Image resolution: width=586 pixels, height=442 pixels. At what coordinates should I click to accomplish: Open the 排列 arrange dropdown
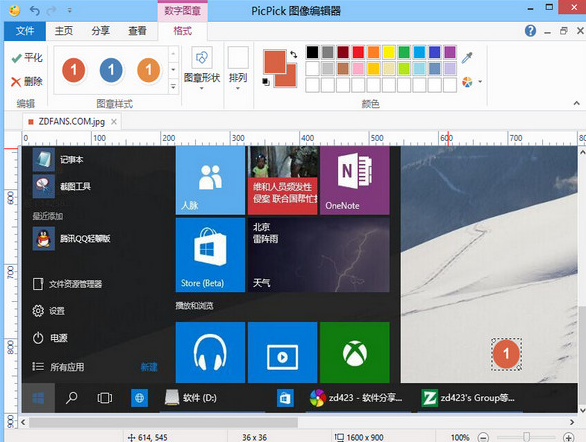238,69
